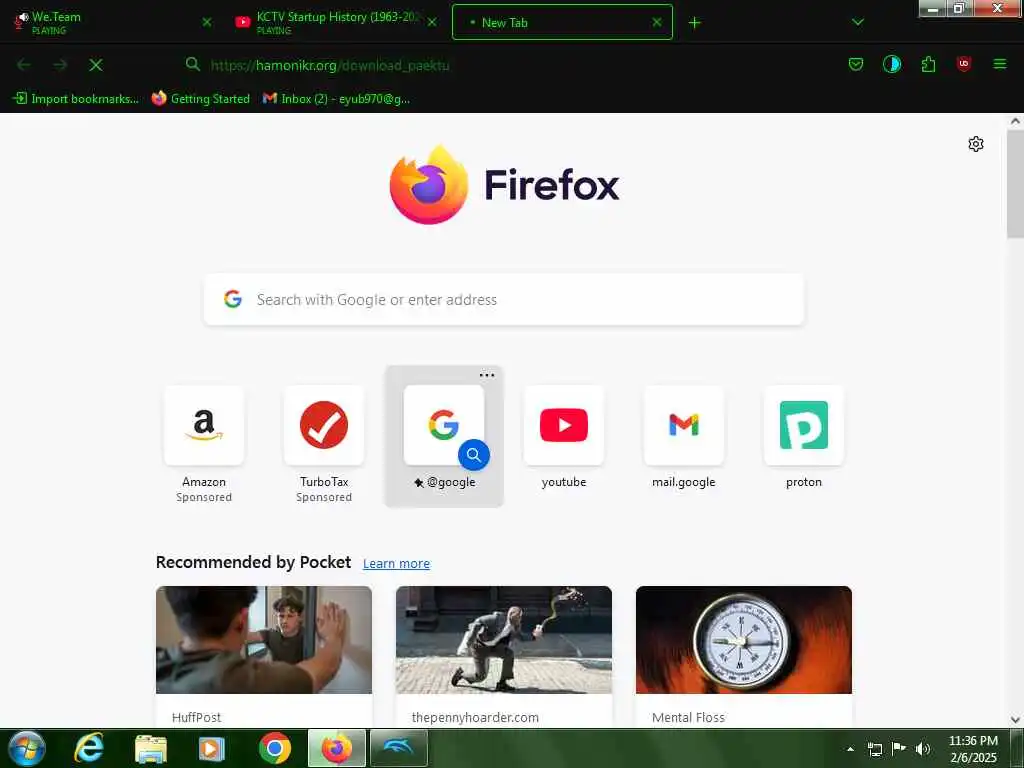This screenshot has width=1024, height=768.
Task: Show hidden system tray icons
Action: (850, 749)
